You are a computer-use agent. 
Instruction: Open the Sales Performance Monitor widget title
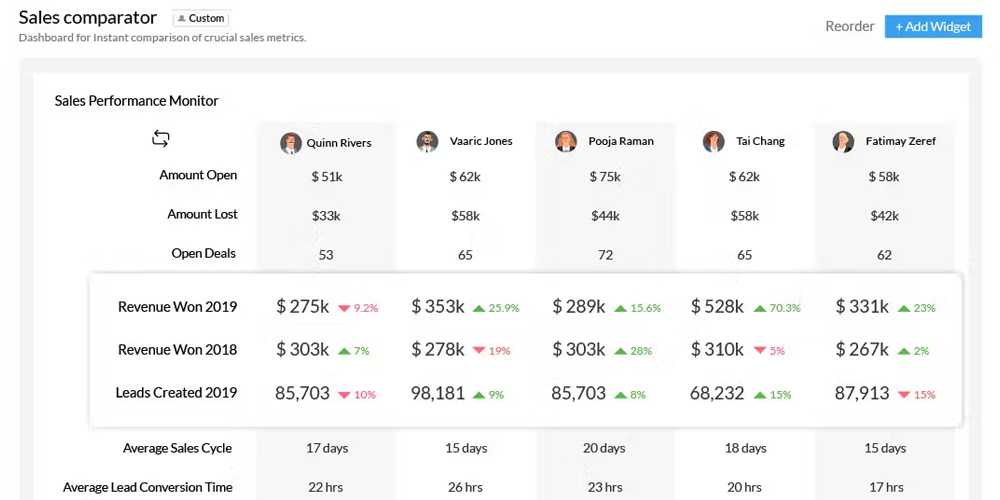coord(136,100)
